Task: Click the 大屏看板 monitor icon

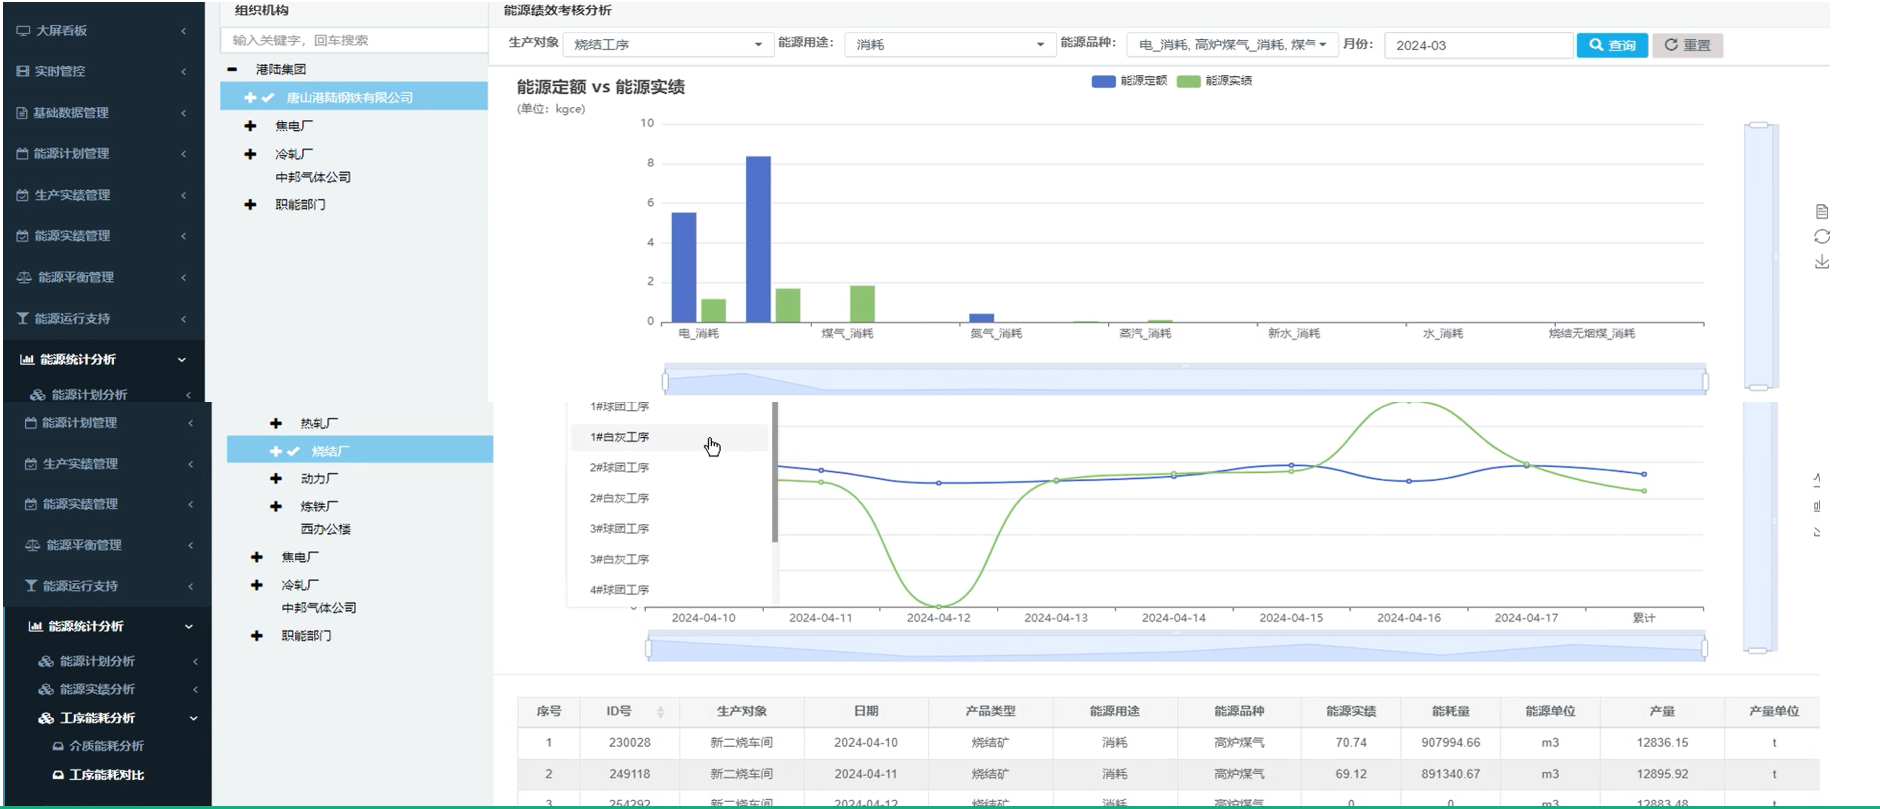Action: click(x=23, y=31)
